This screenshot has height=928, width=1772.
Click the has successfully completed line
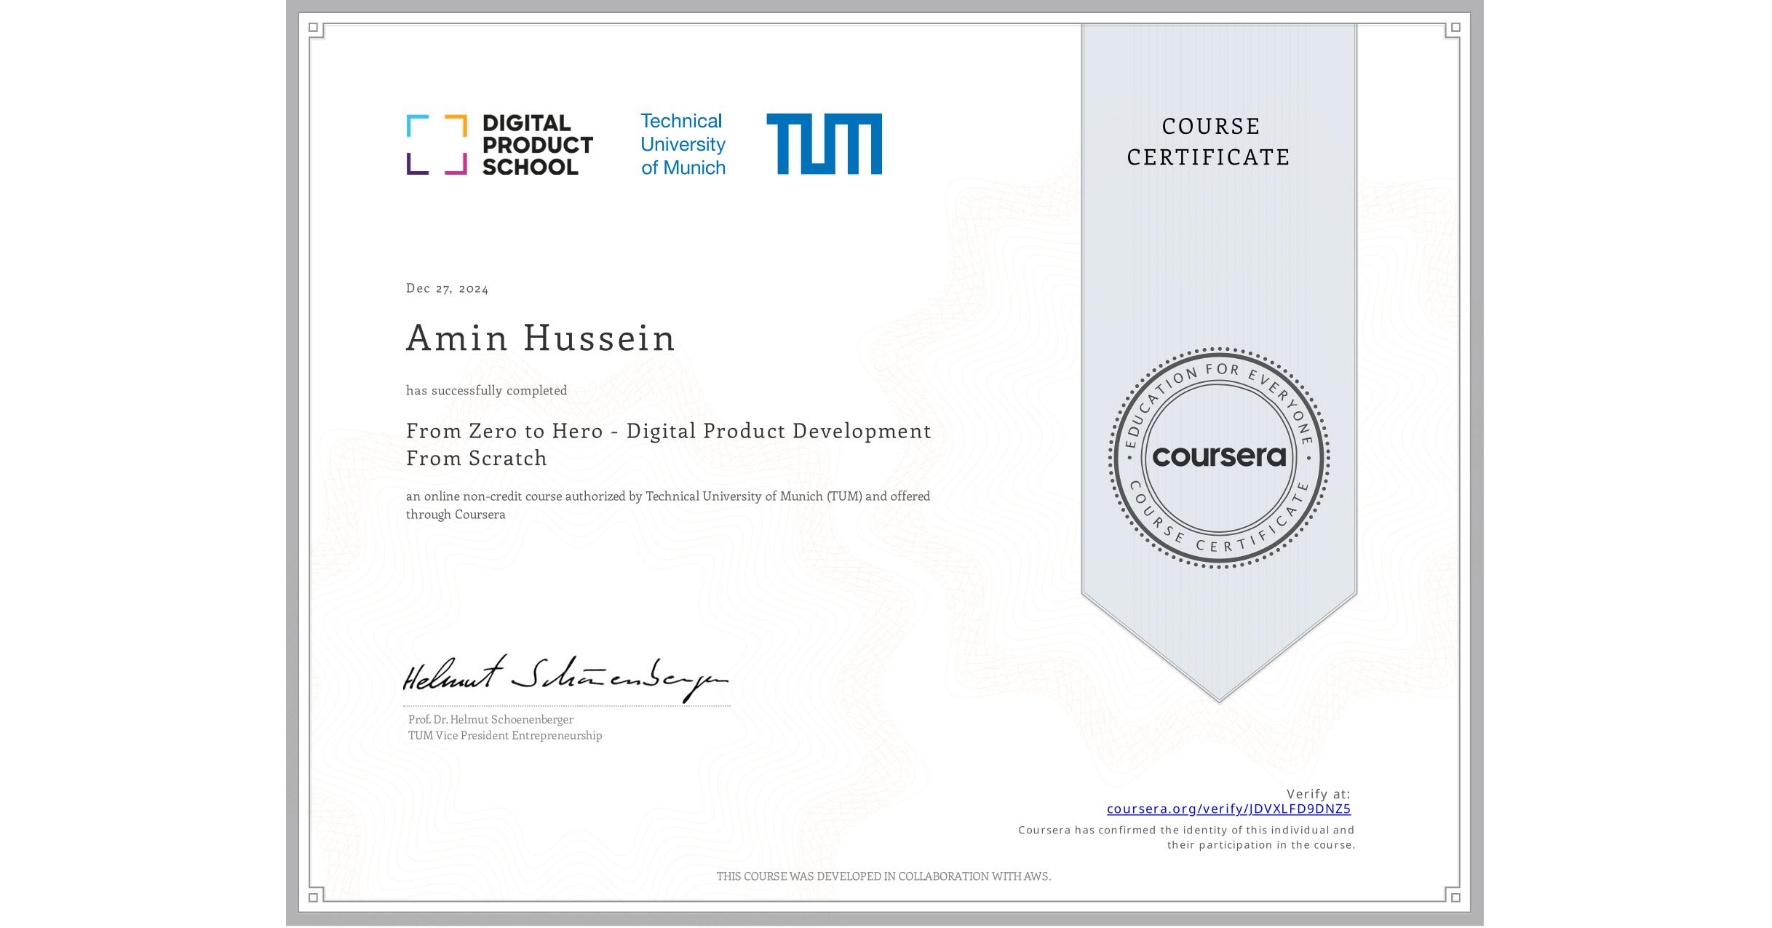pyautogui.click(x=487, y=390)
